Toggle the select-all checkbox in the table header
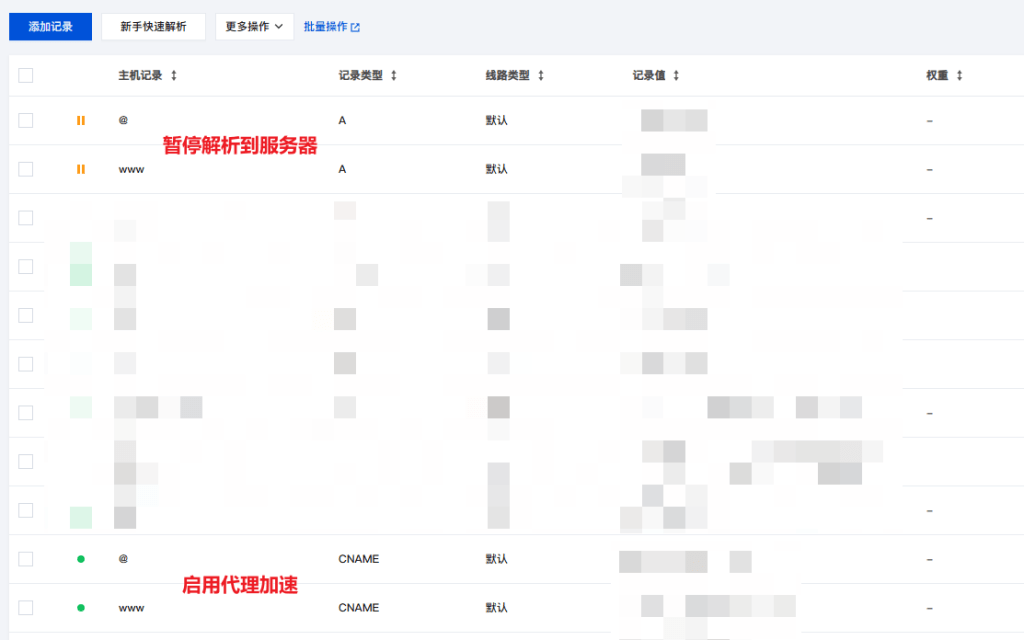The height and width of the screenshot is (640, 1024). 27,74
